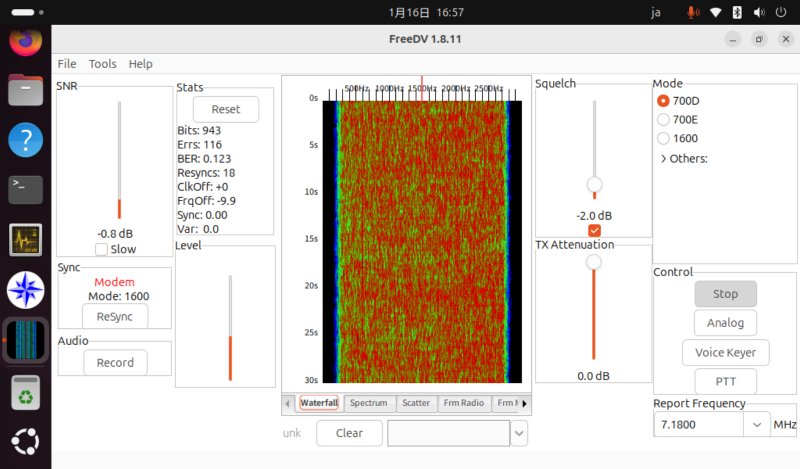Open the Trash in dock
This screenshot has width=800, height=469.
coord(25,392)
